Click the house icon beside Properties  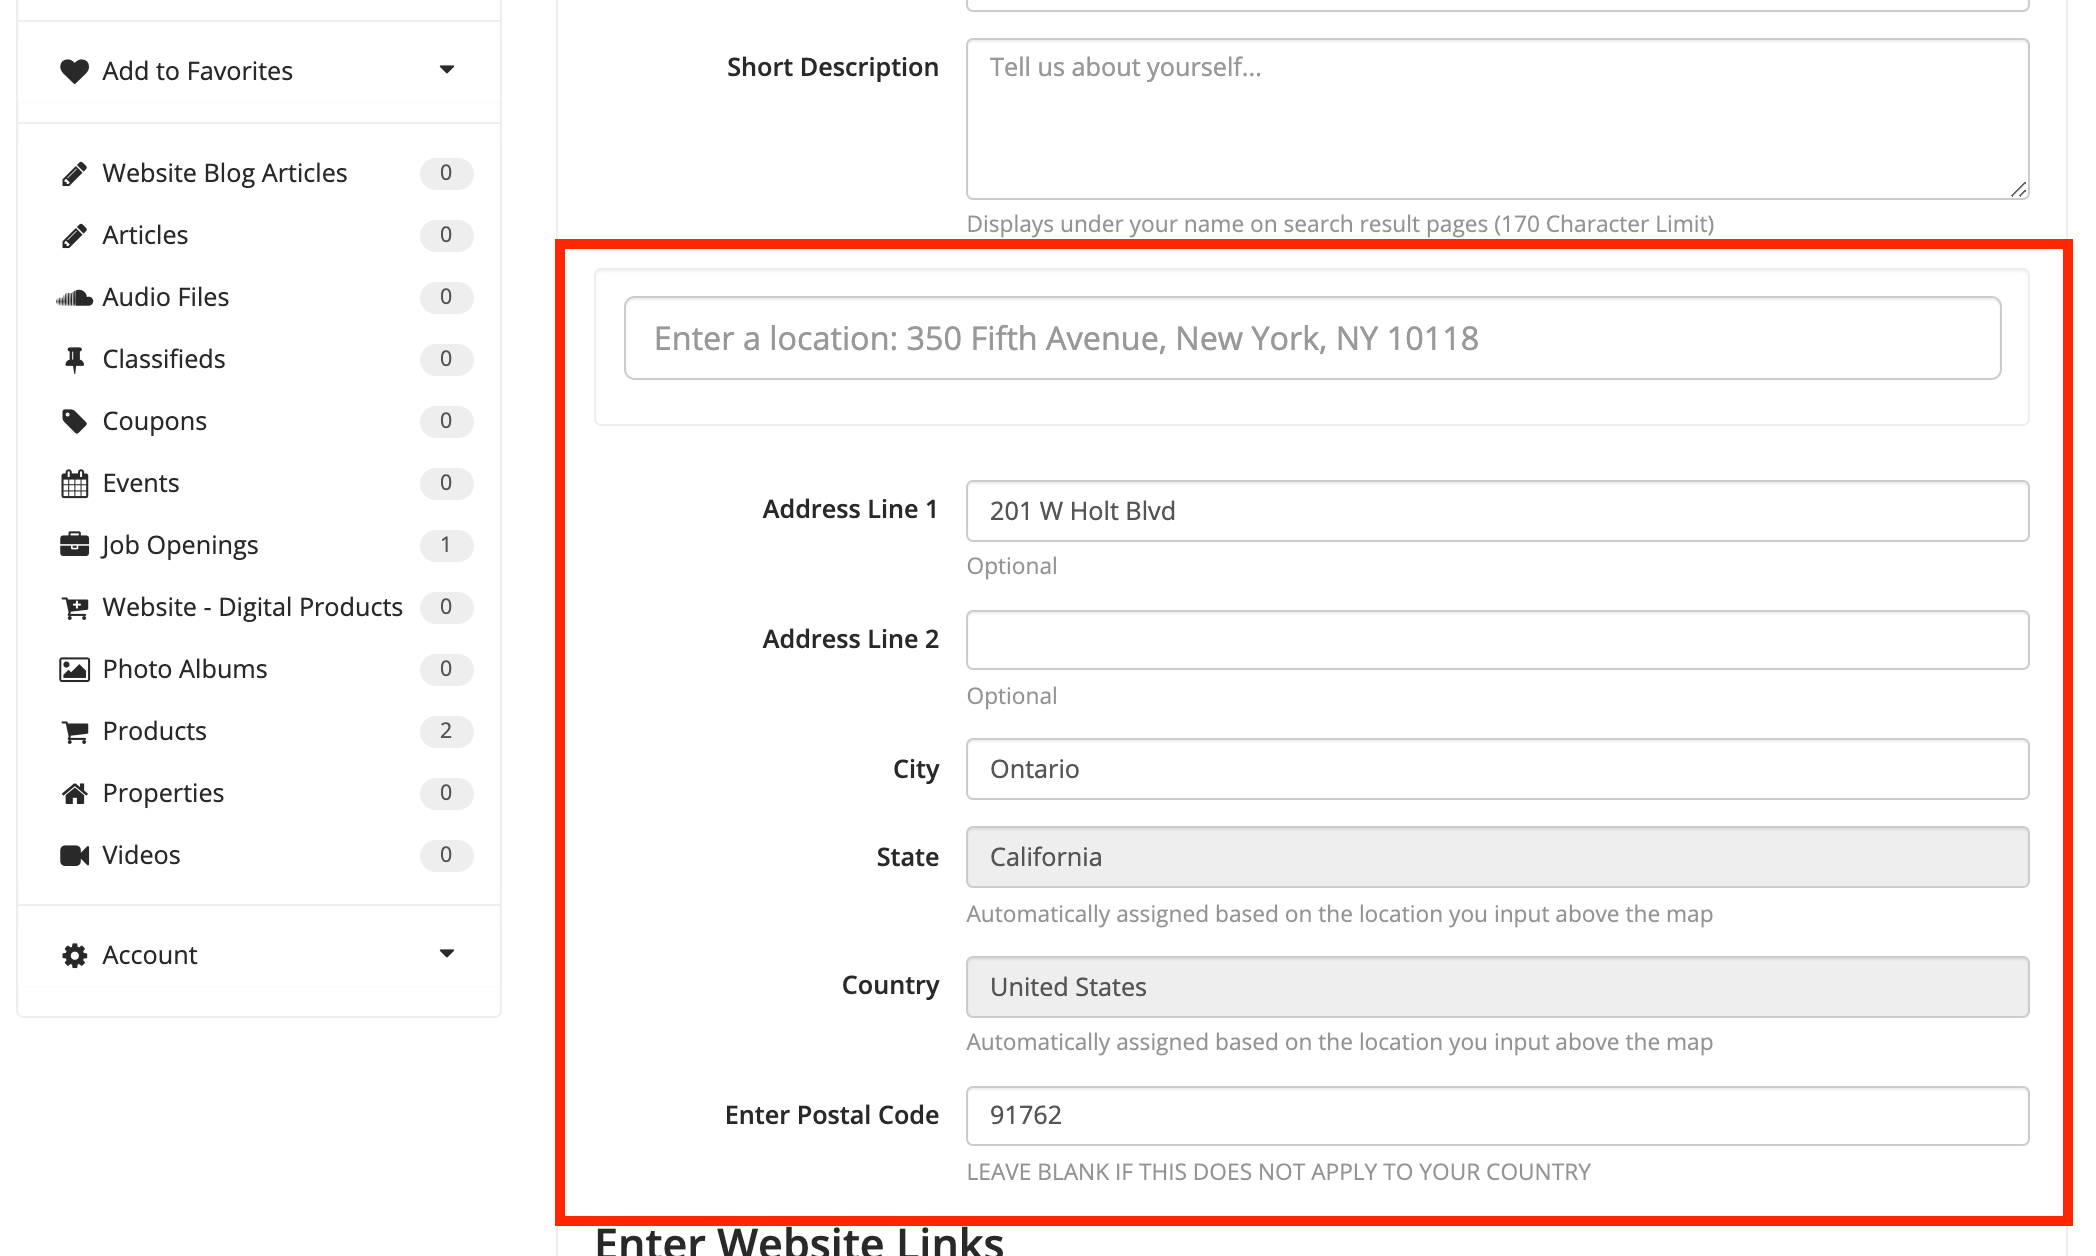74,794
